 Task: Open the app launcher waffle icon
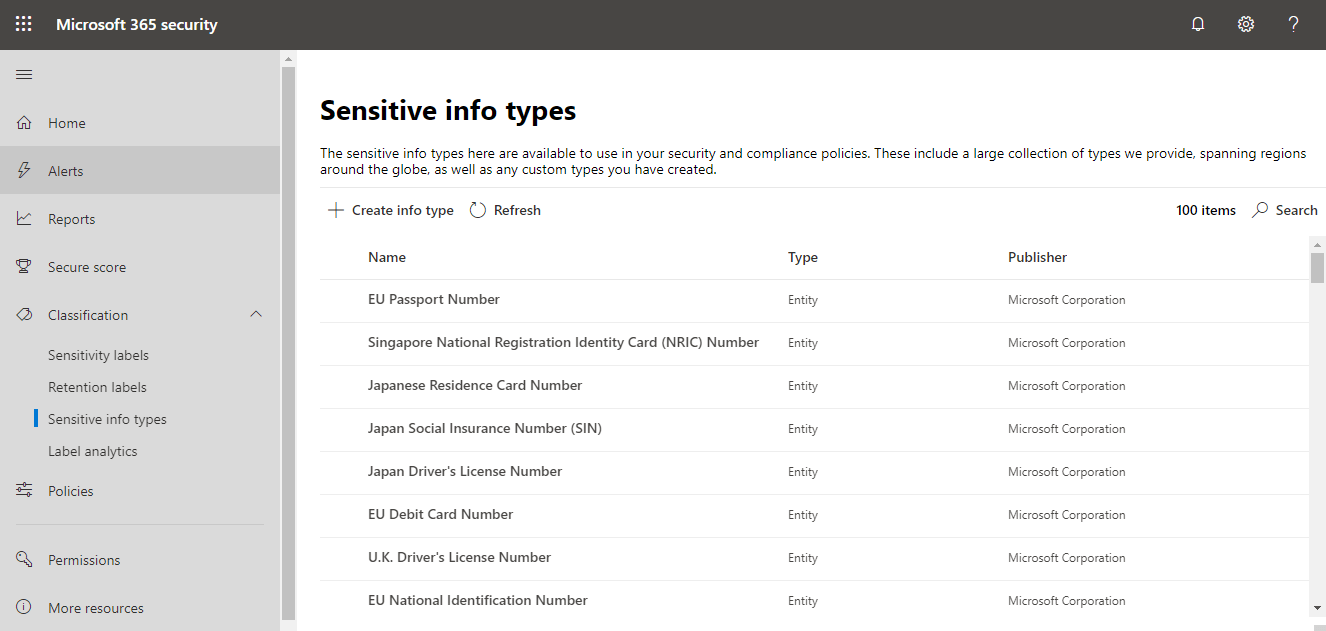(24, 25)
